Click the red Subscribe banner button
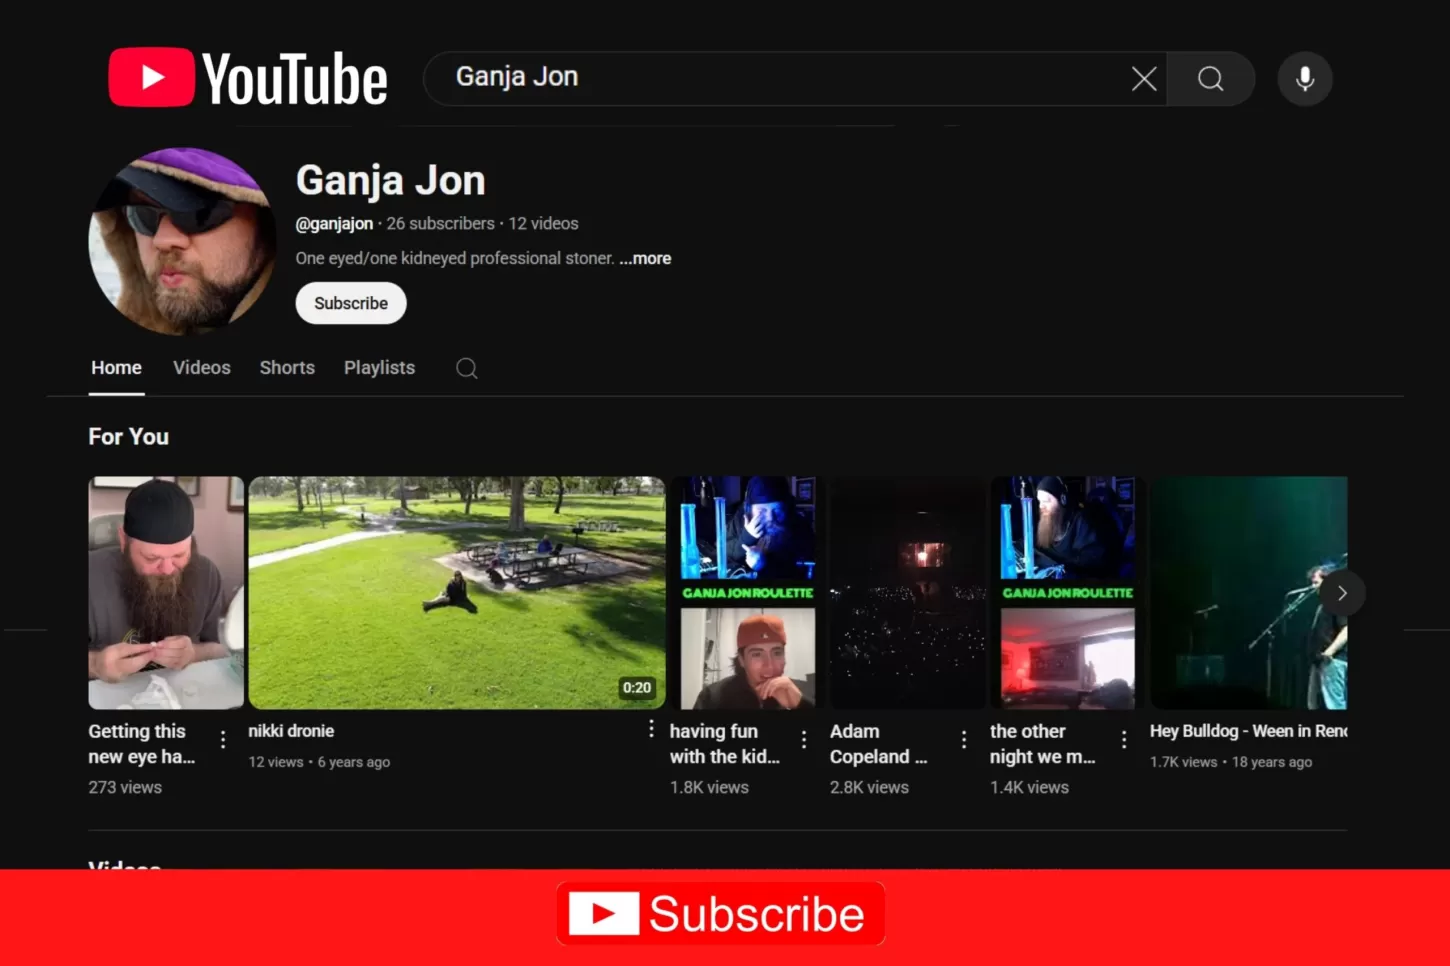This screenshot has width=1450, height=966. [x=720, y=914]
